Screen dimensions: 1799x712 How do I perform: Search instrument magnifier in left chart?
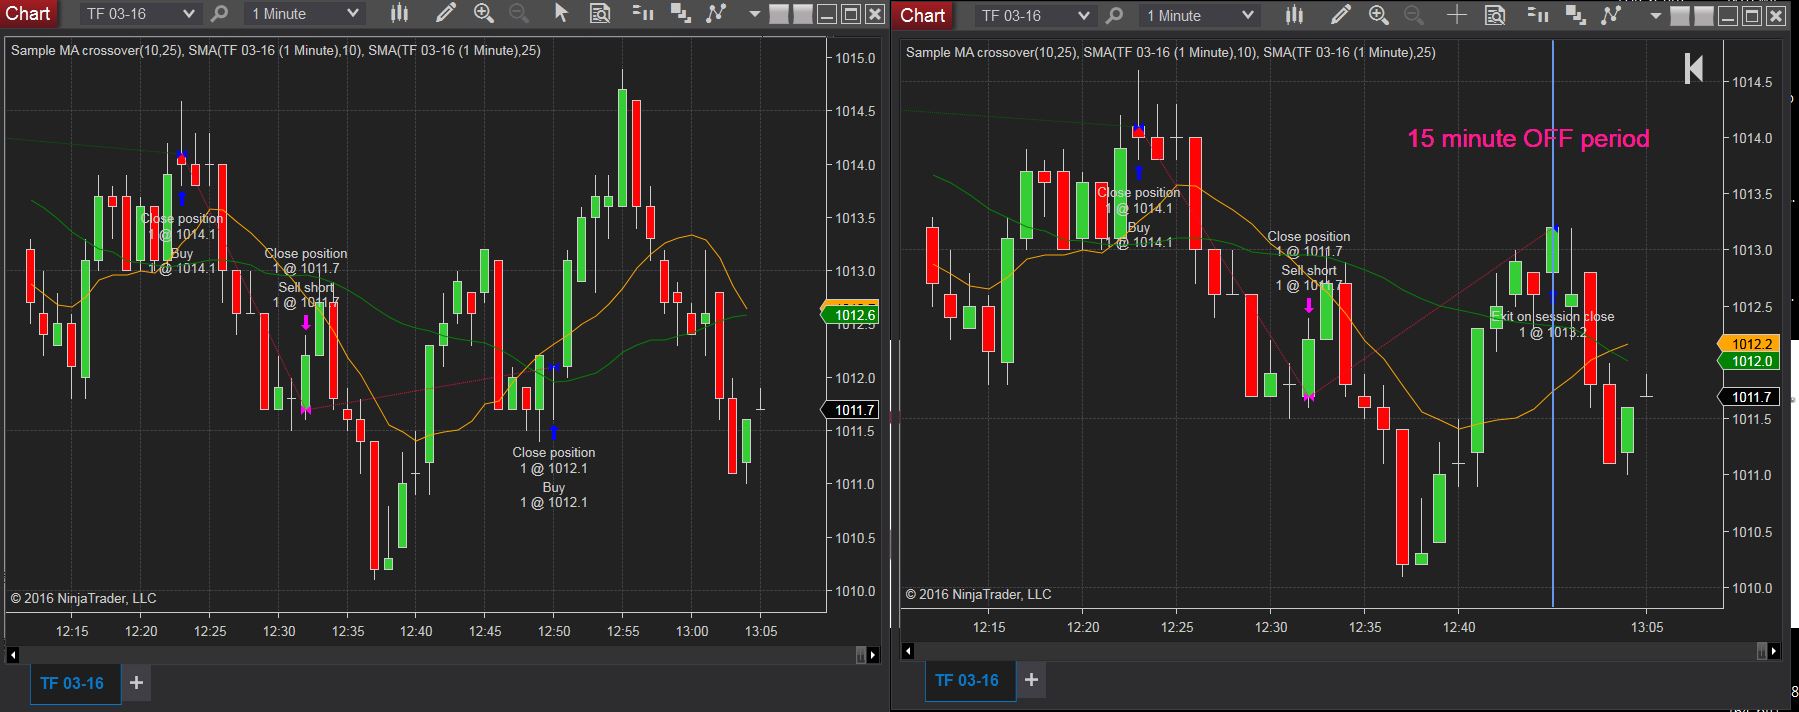[x=220, y=14]
